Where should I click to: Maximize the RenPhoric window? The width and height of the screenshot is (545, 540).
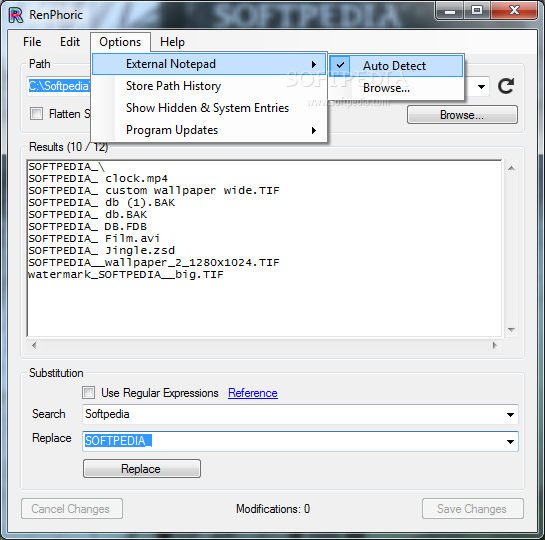pos(477,11)
